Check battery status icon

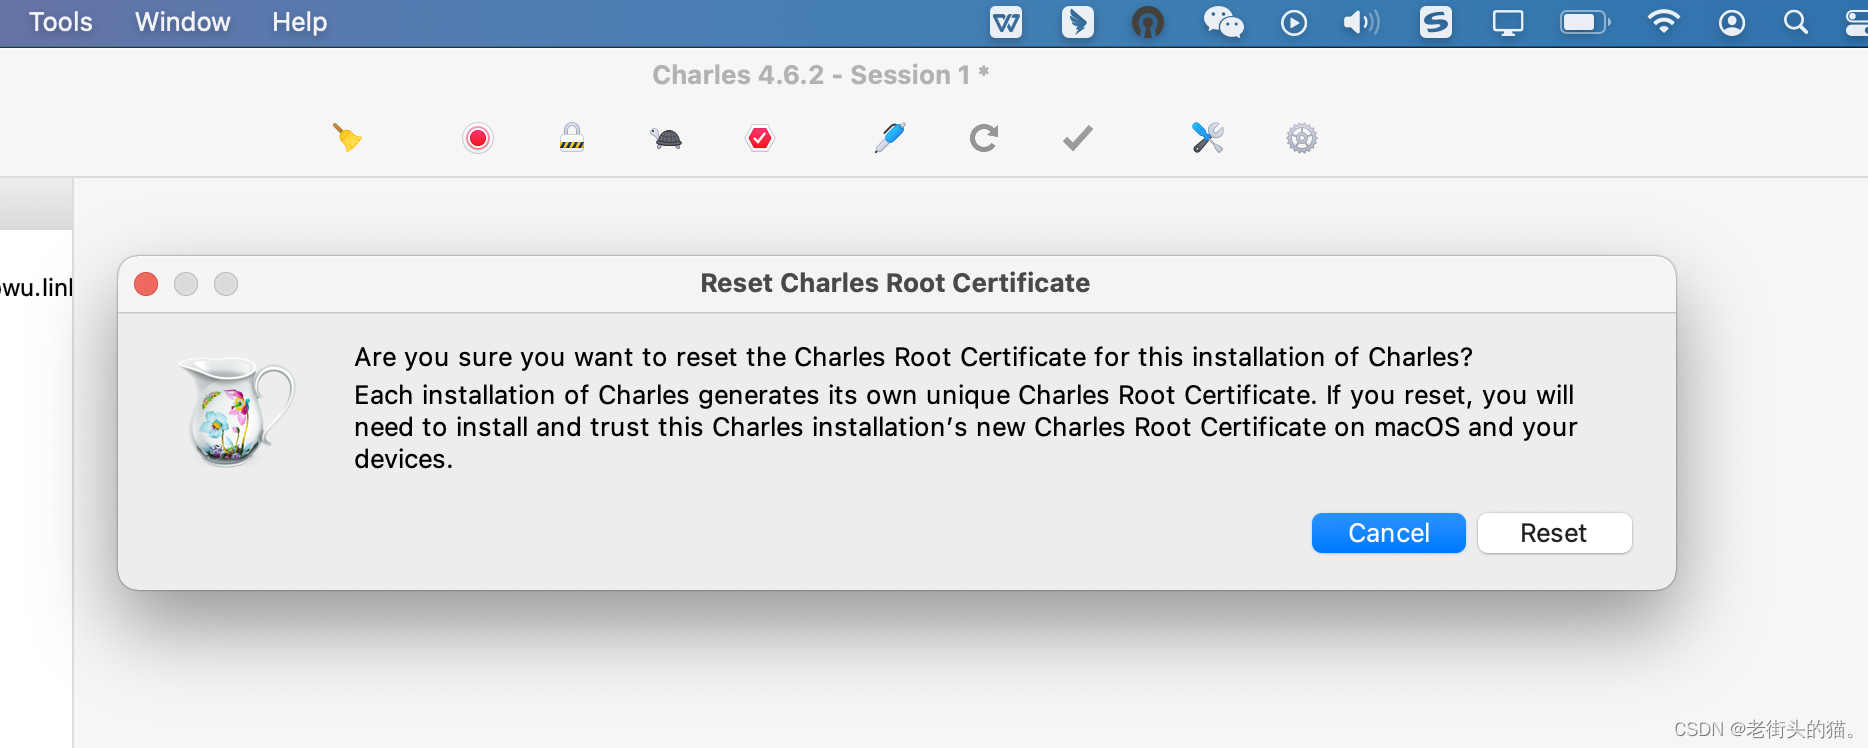[x=1585, y=22]
